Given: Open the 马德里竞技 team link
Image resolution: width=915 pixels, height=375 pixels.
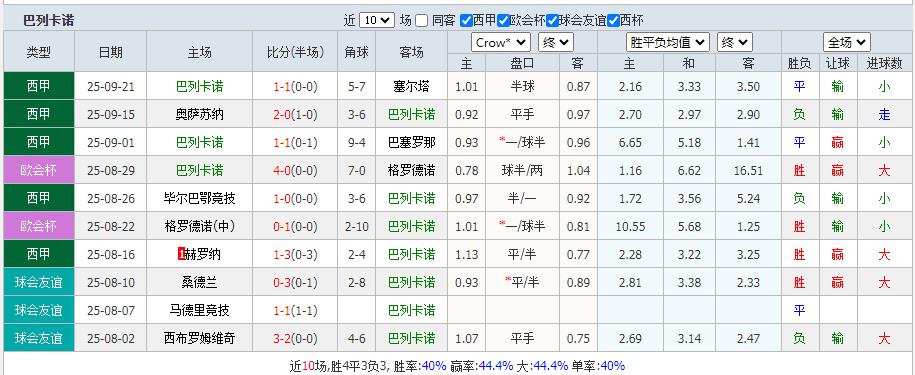Looking at the screenshot, I should pos(199,310).
